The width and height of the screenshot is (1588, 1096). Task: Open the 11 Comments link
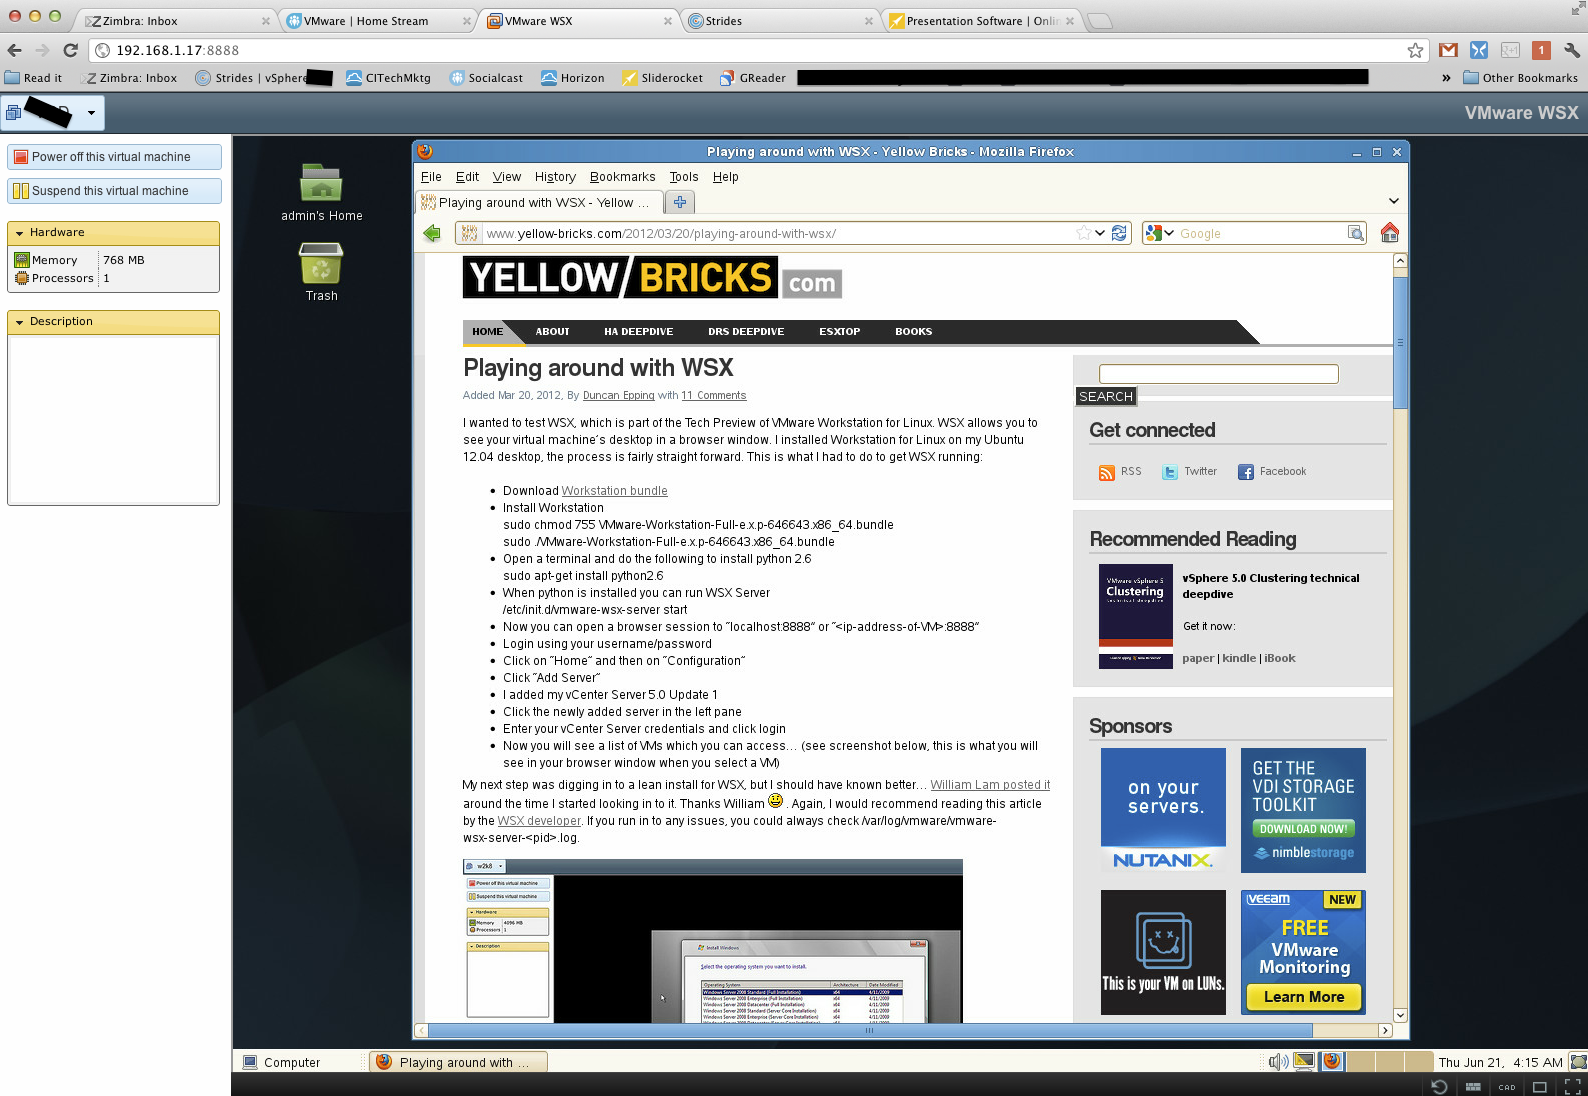713,396
